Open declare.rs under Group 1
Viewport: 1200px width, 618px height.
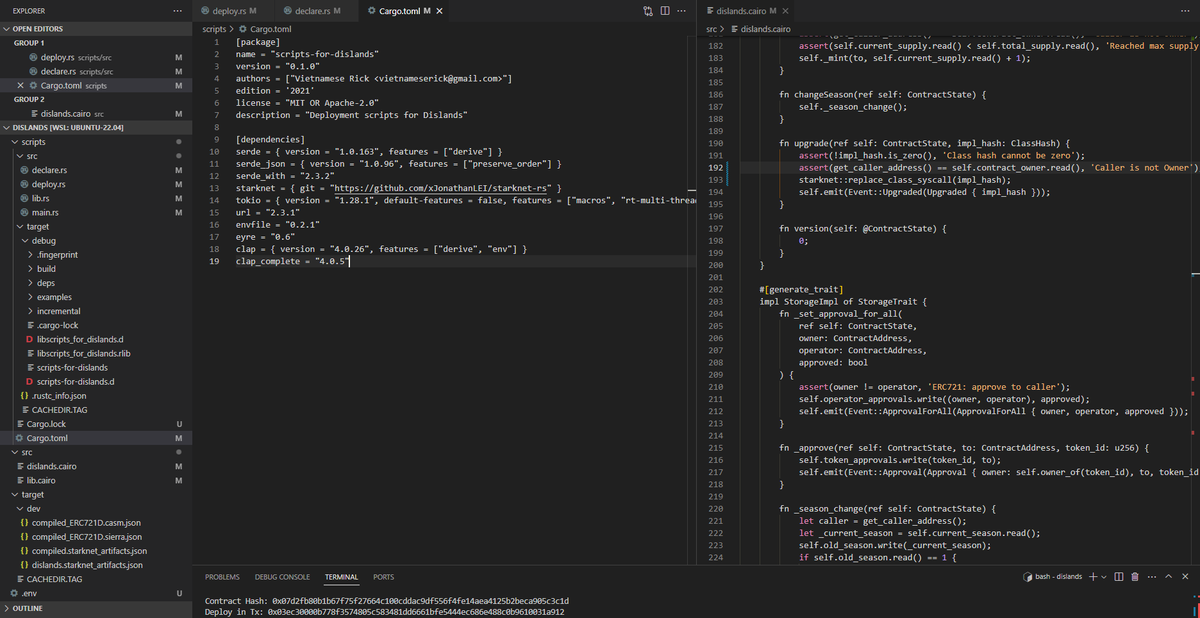click(x=96, y=72)
